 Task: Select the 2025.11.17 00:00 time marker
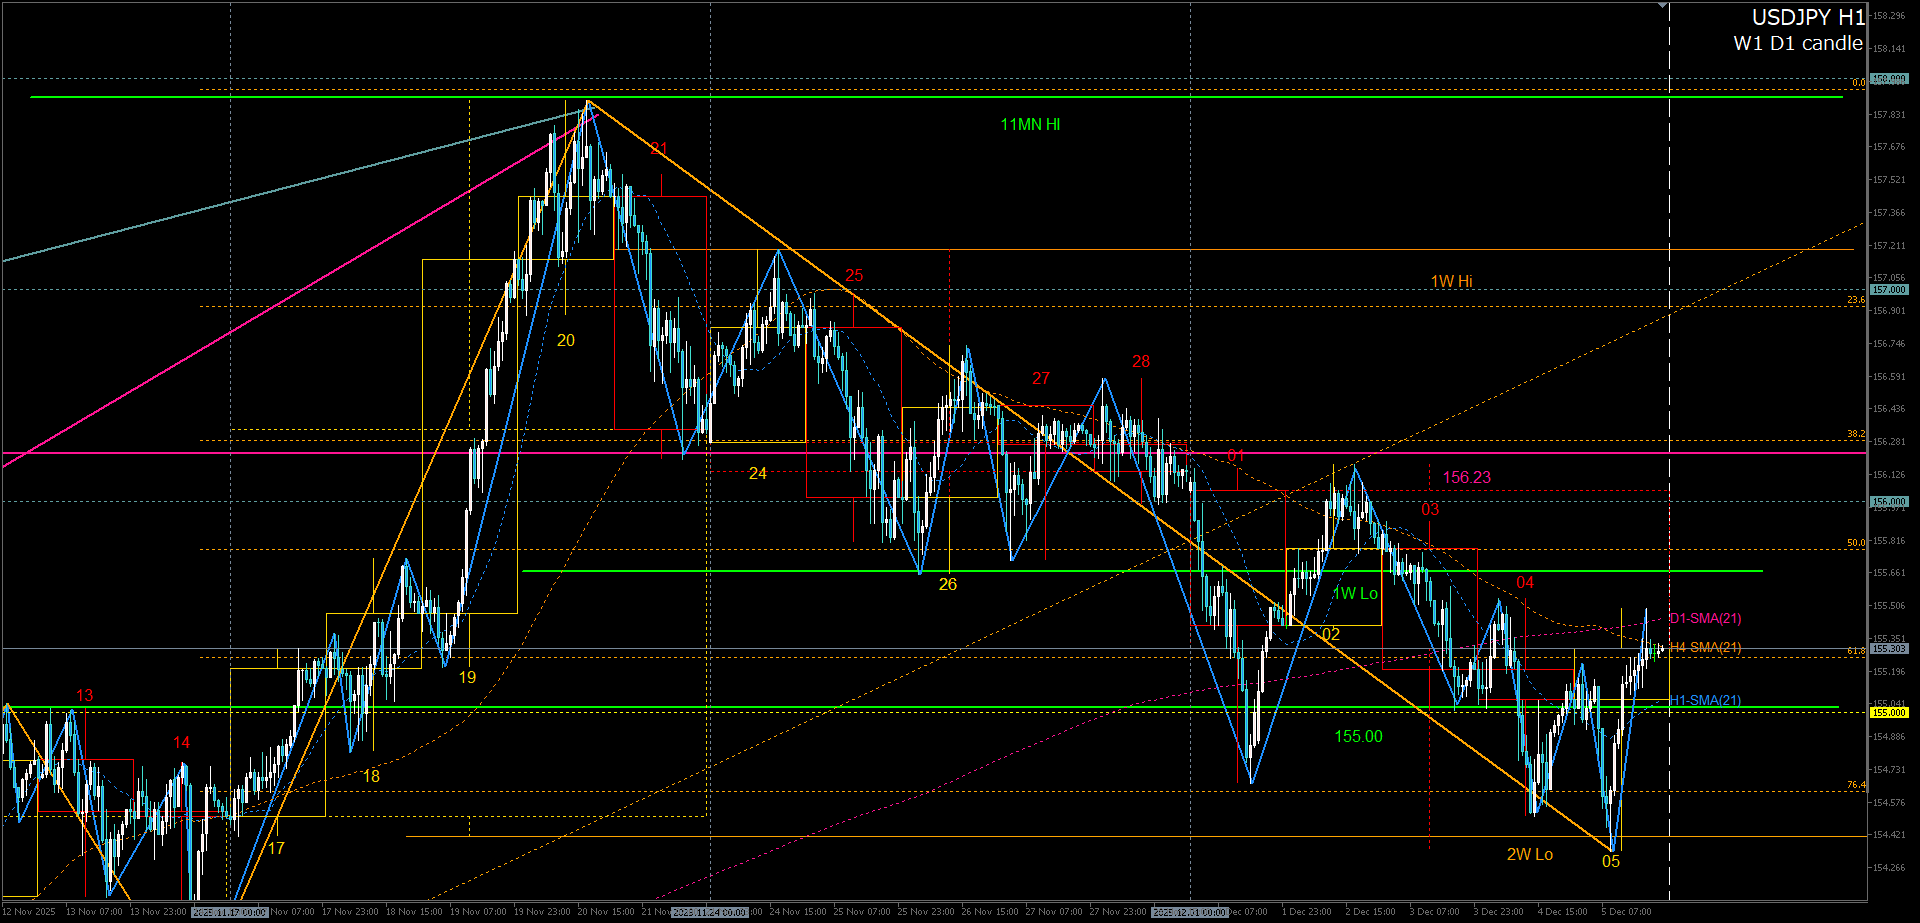tap(229, 912)
